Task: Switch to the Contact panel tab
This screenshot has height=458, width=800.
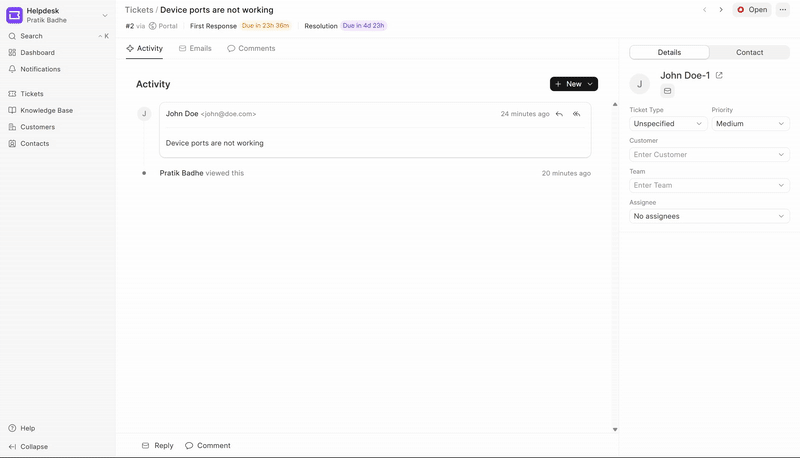Action: pos(749,52)
